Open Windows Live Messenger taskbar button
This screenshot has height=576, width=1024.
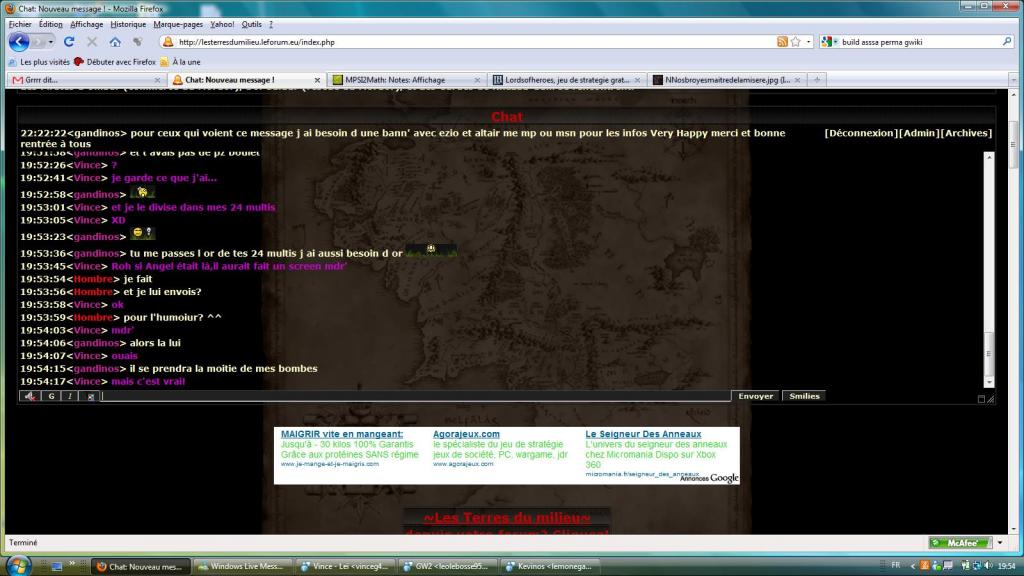point(240,567)
